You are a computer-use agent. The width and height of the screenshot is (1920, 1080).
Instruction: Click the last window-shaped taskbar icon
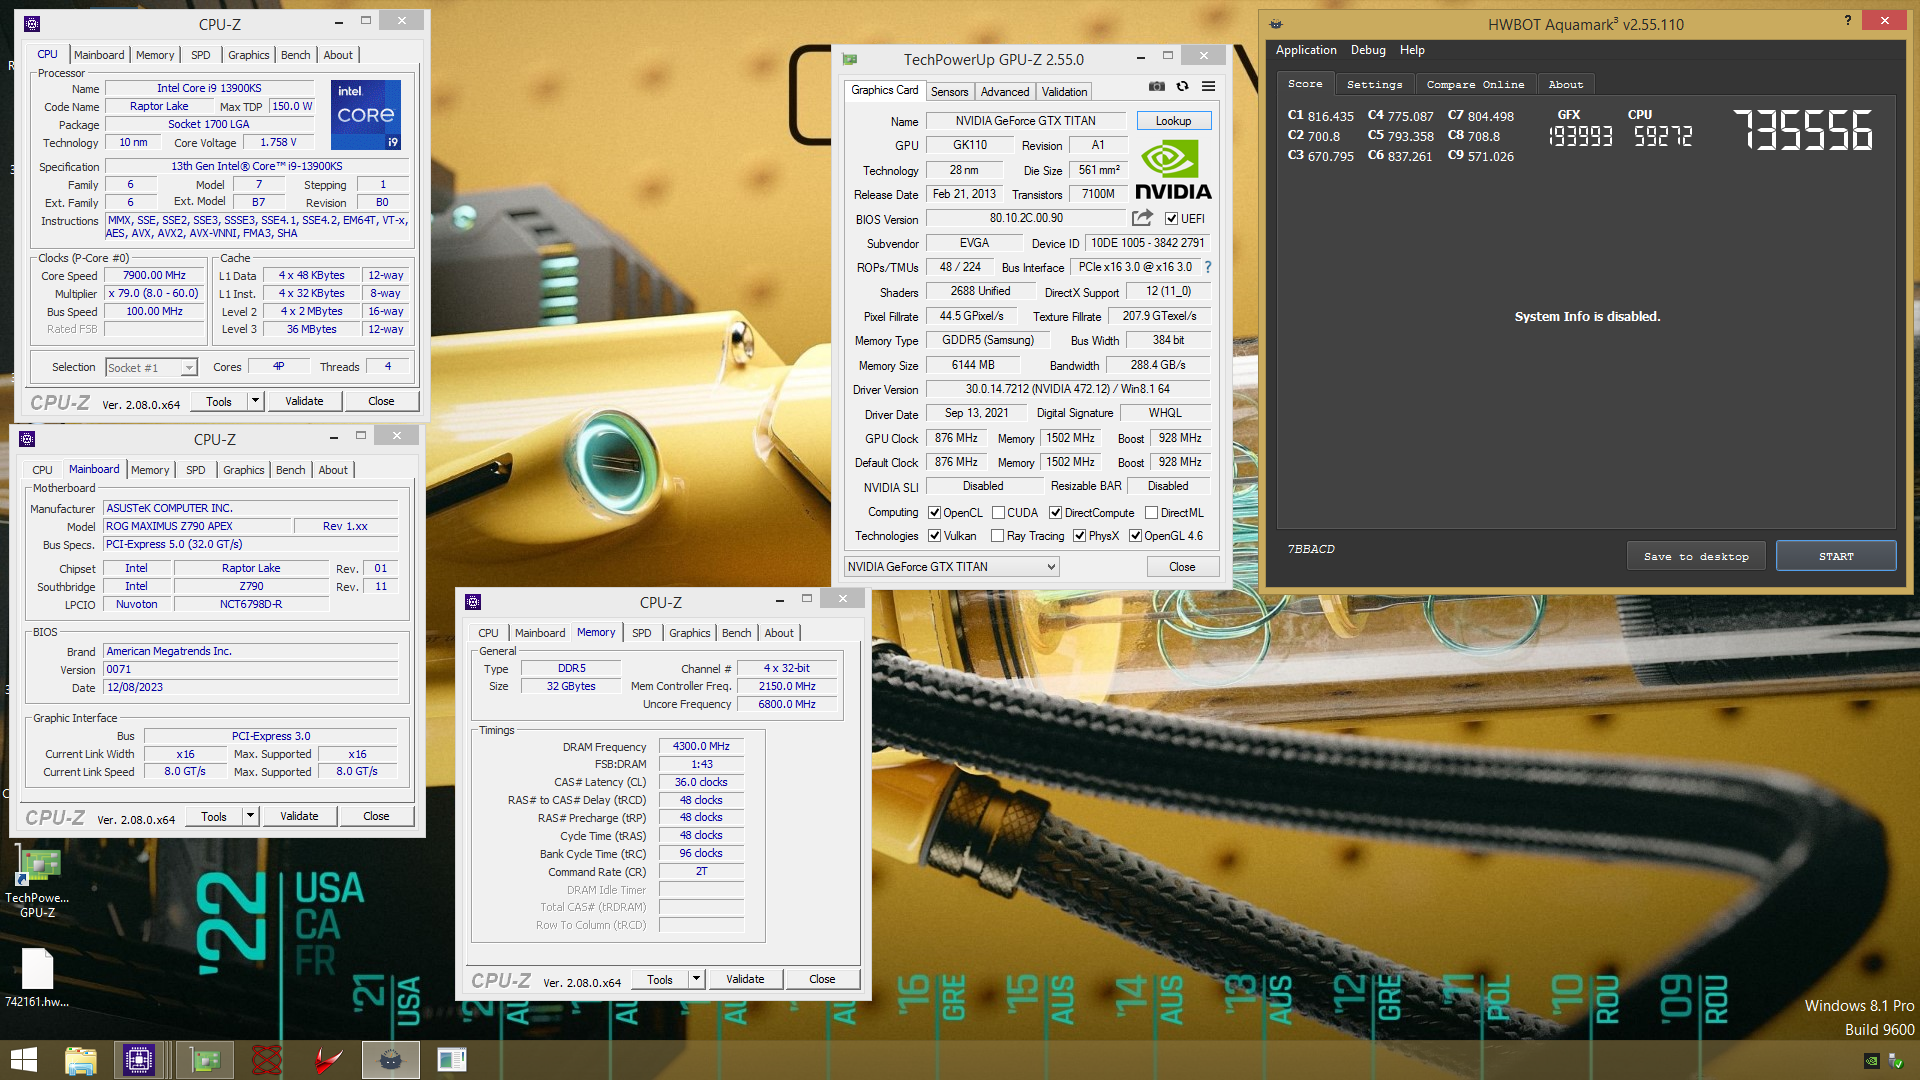pos(452,1060)
